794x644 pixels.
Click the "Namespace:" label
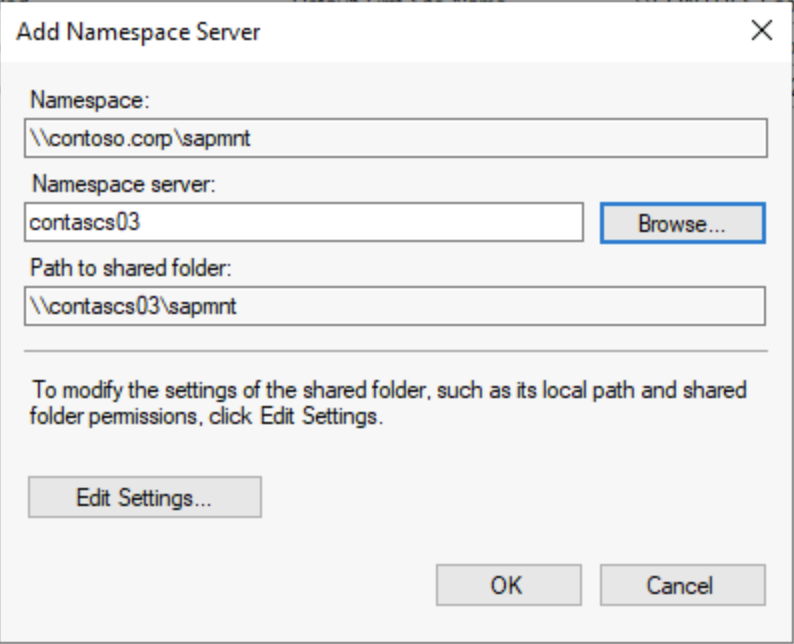tap(90, 100)
